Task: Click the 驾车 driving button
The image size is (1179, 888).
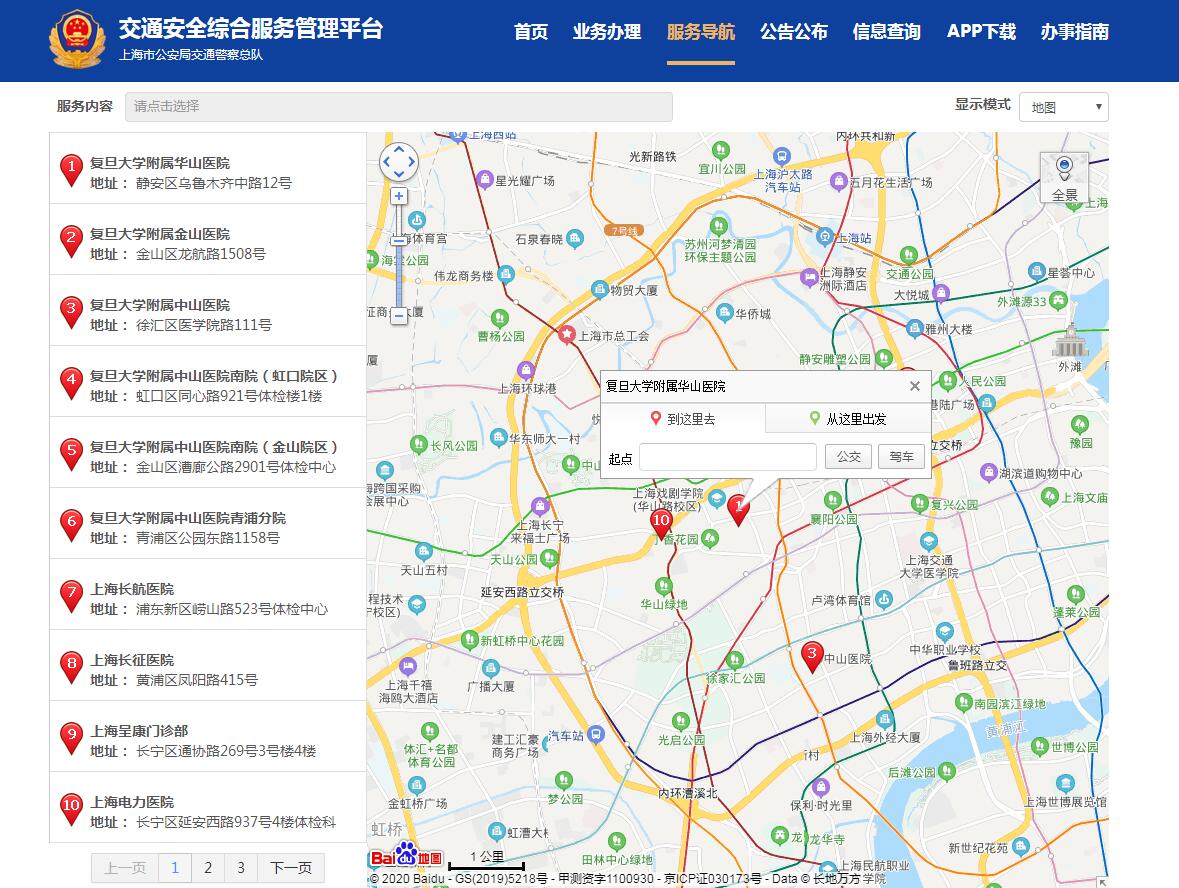Action: (901, 456)
